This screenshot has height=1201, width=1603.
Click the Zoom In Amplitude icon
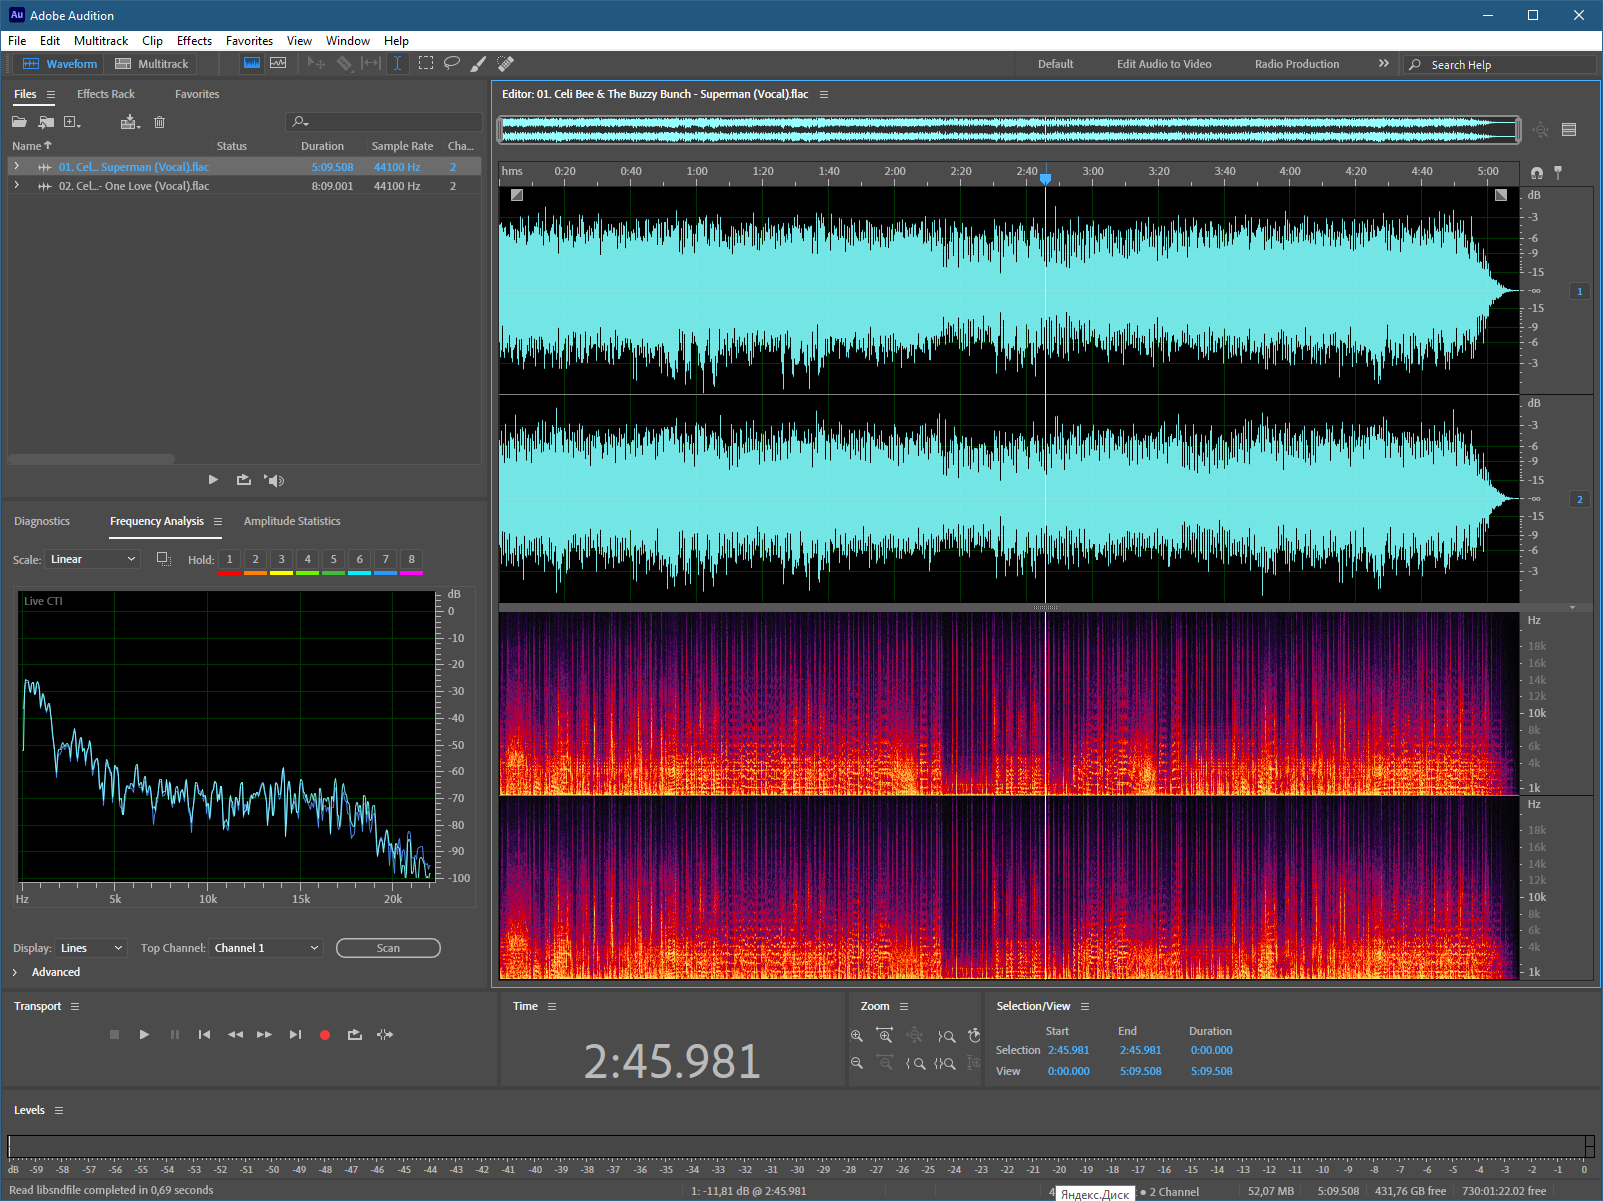[857, 1036]
